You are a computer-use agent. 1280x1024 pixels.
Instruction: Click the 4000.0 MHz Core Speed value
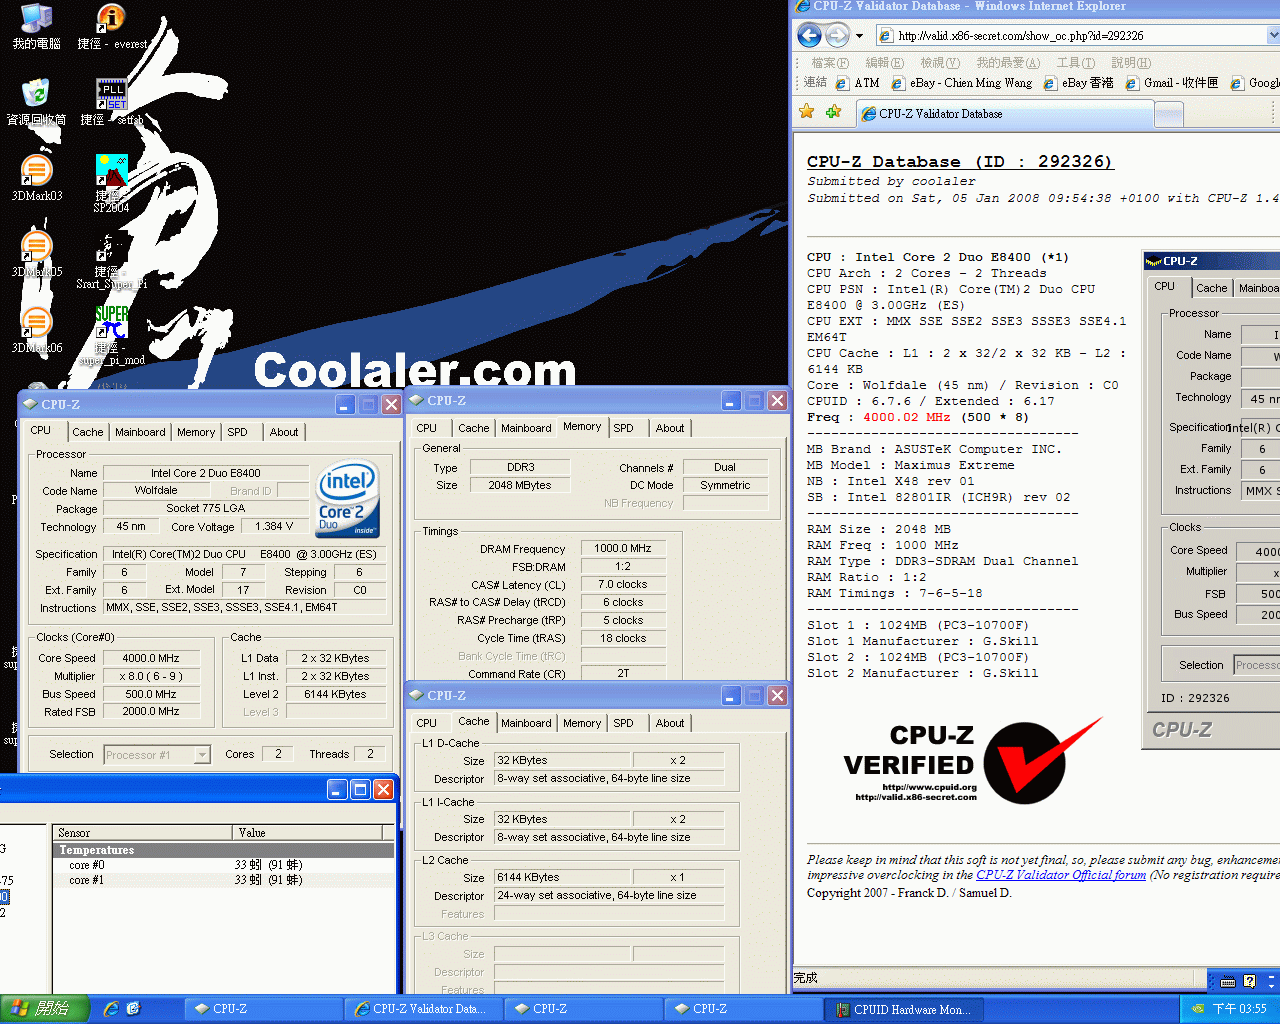point(151,658)
